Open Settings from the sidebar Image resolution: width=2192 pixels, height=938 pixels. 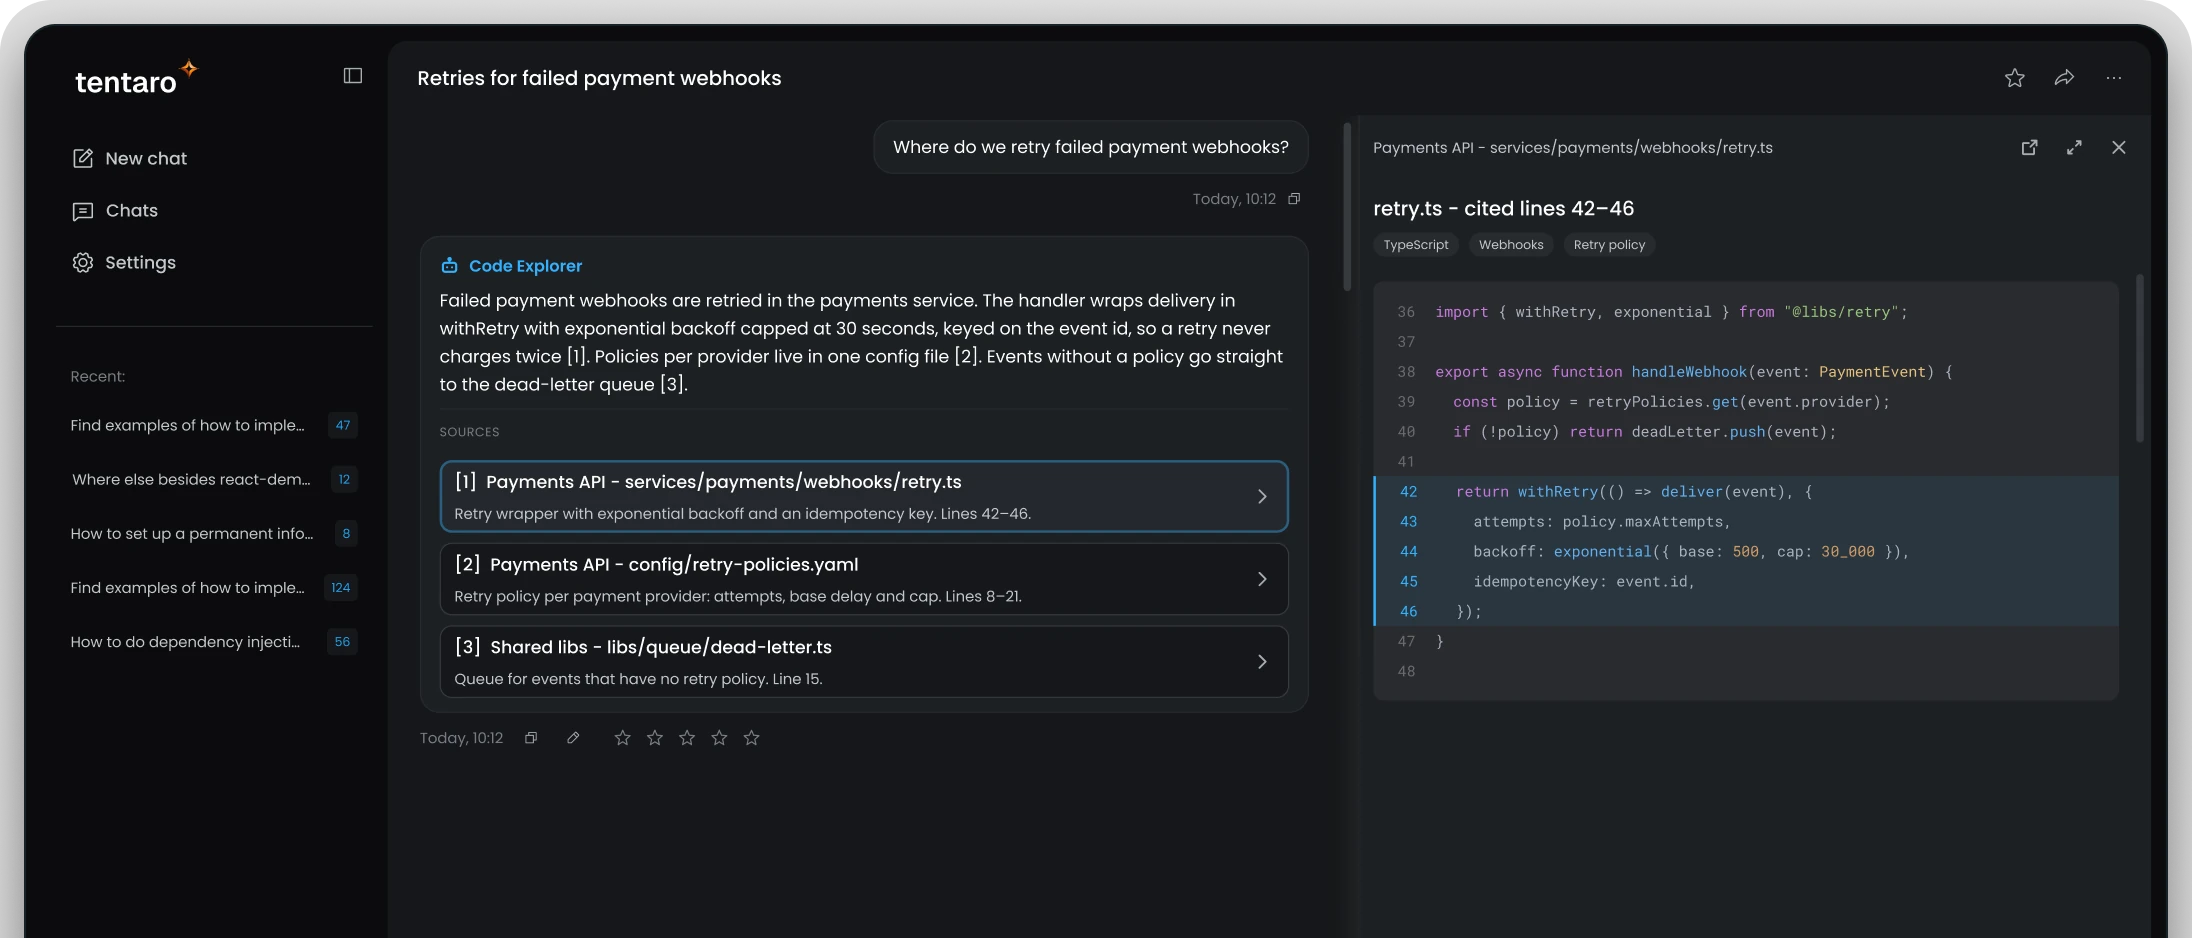coord(124,263)
